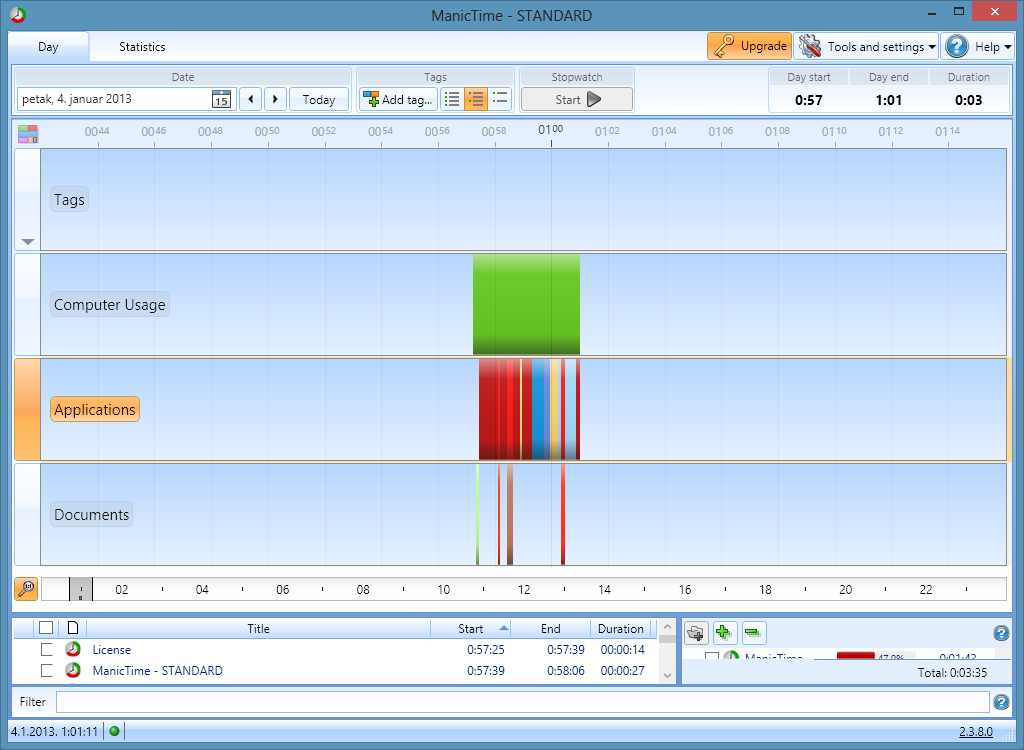This screenshot has height=750, width=1024.
Task: Click the timeline zoom magnifier icon
Action: [26, 589]
